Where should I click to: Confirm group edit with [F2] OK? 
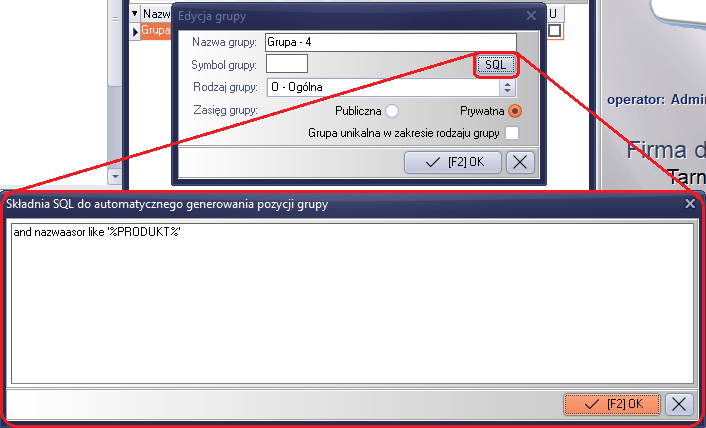tap(453, 162)
